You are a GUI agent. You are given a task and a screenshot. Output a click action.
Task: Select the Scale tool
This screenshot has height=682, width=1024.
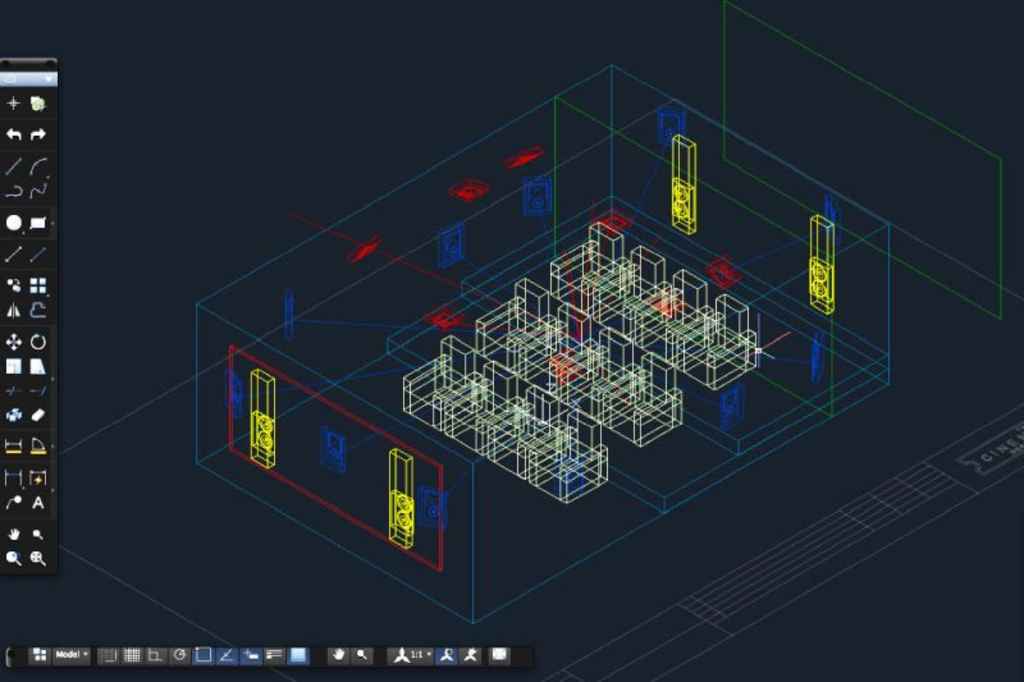click(x=14, y=366)
